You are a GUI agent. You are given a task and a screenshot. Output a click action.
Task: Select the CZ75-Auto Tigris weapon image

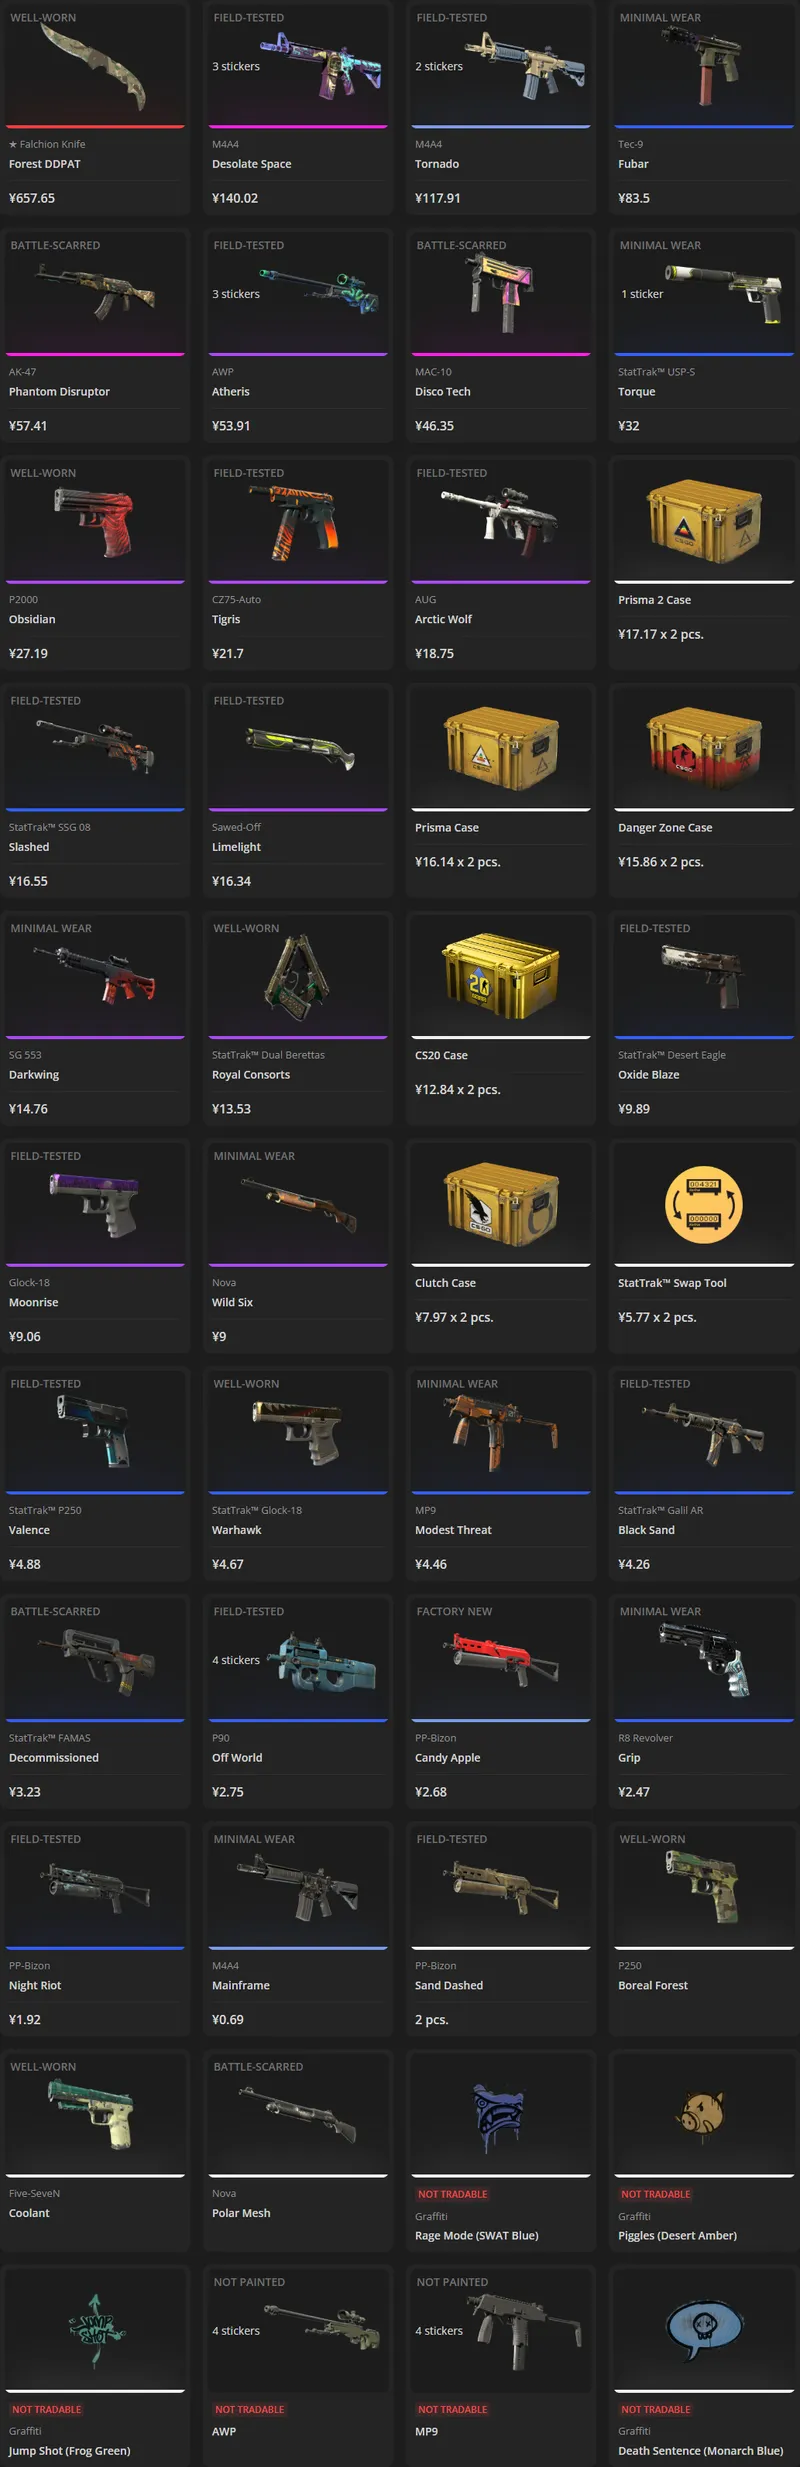pyautogui.click(x=297, y=522)
